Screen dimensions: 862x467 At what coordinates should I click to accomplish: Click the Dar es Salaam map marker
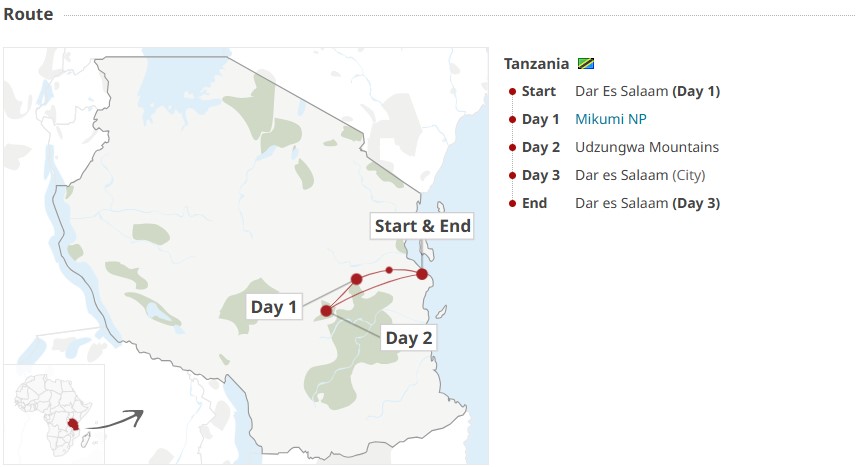[422, 274]
